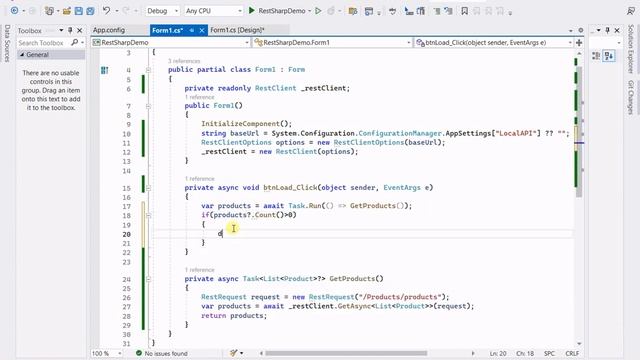The height and width of the screenshot is (360, 640).
Task: Collapse the Form1 class outline at line 4
Action: click(x=148, y=70)
